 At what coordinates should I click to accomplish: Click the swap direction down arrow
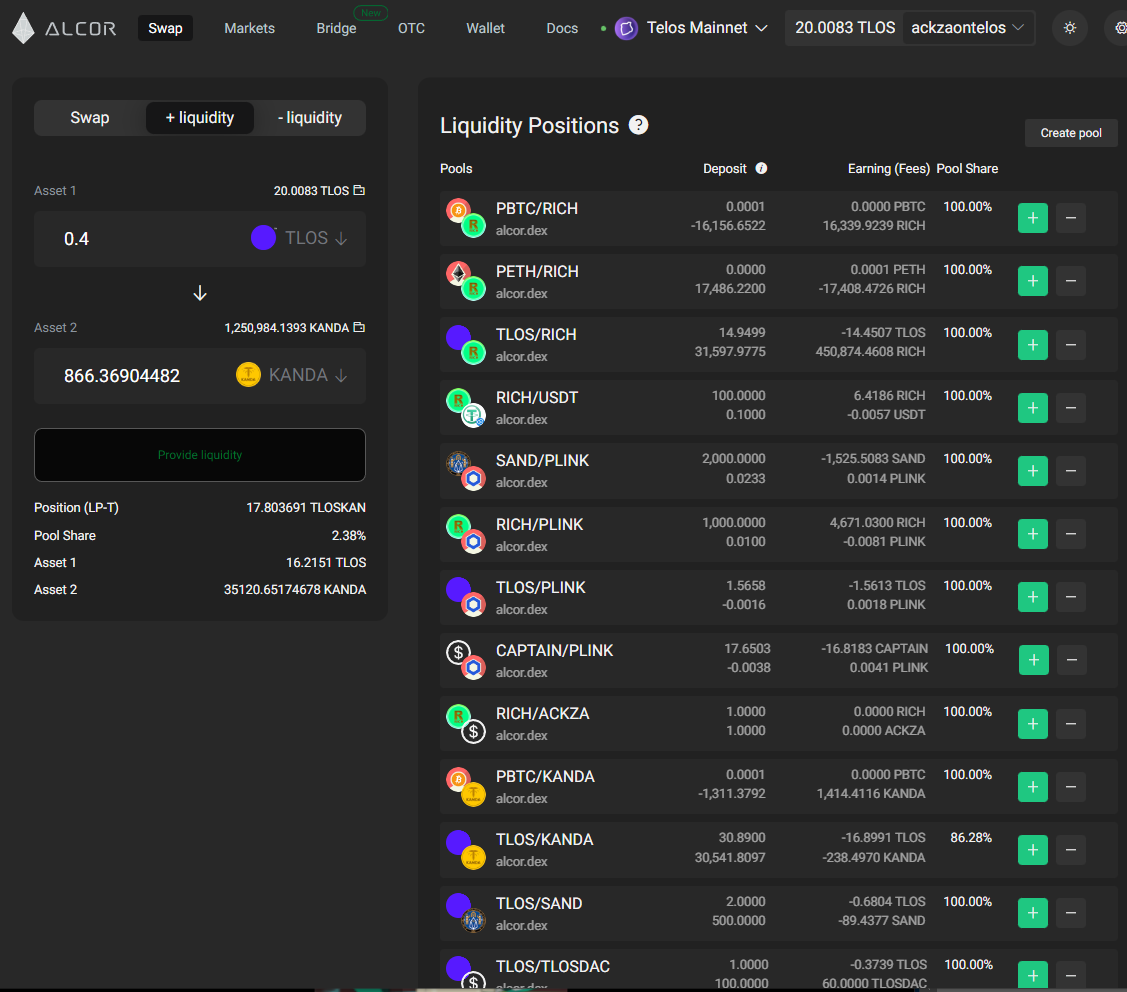coord(200,293)
